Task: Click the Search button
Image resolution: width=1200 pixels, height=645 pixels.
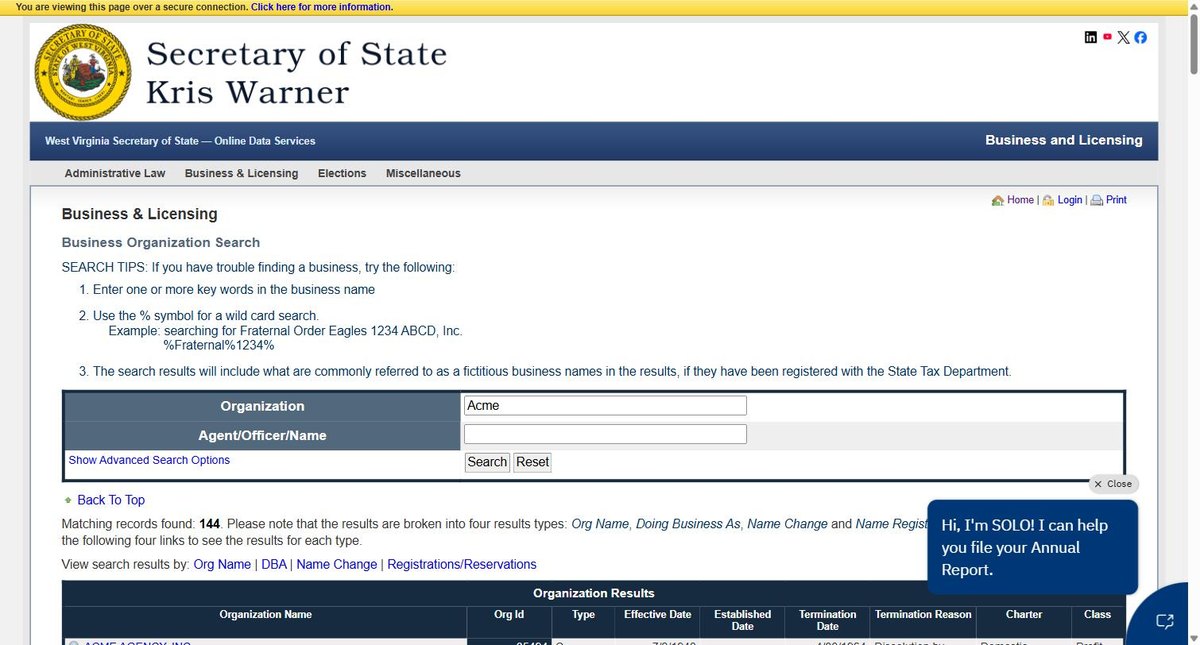Action: 487,462
